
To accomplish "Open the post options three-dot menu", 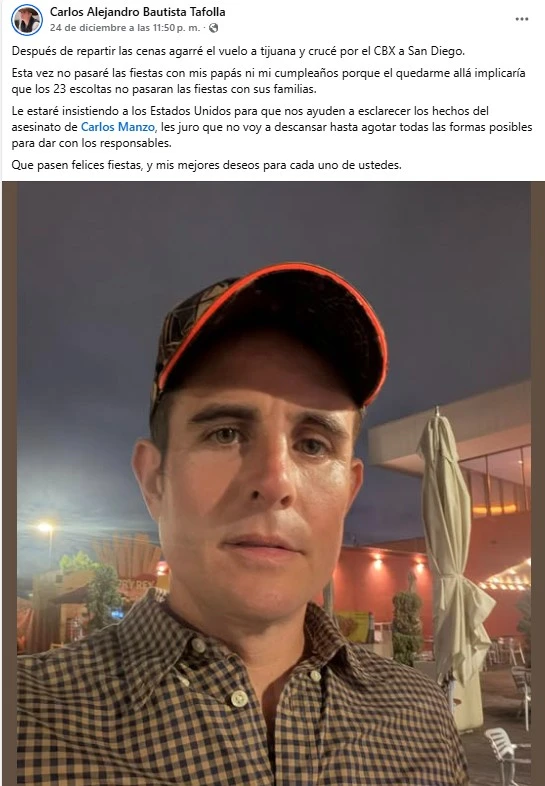I will click(521, 19).
